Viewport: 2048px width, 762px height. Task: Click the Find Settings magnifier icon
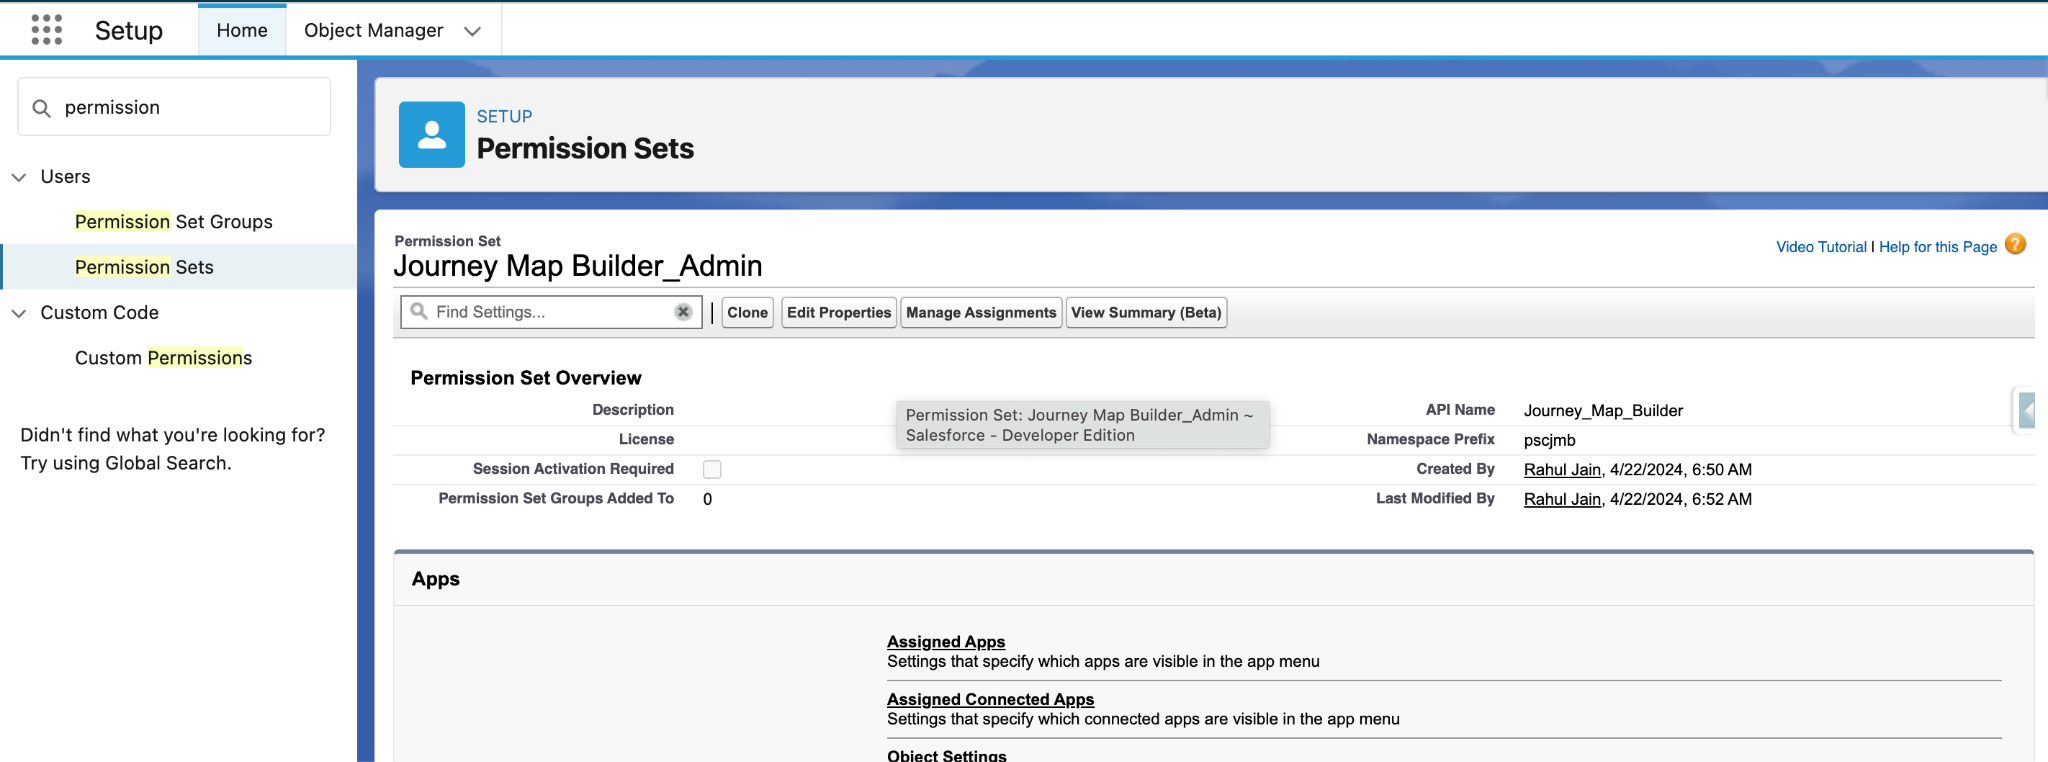click(x=419, y=312)
